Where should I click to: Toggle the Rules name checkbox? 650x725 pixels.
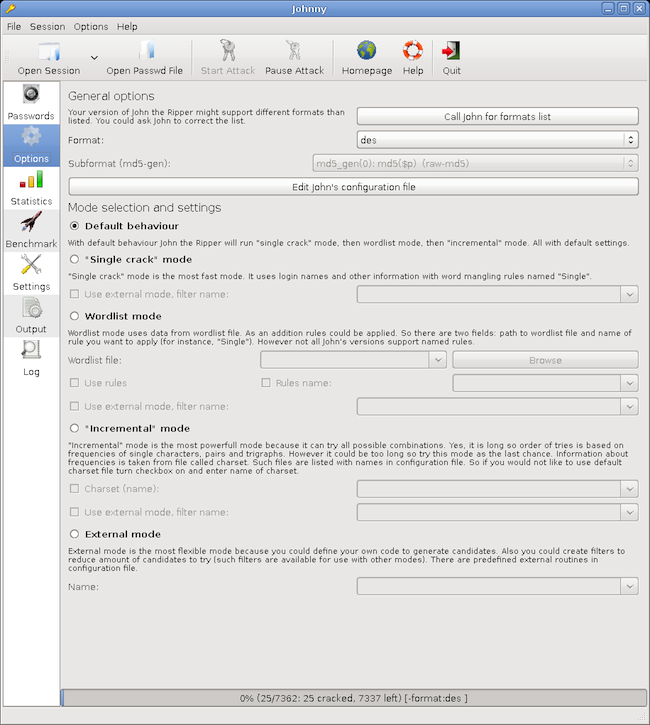(266, 383)
